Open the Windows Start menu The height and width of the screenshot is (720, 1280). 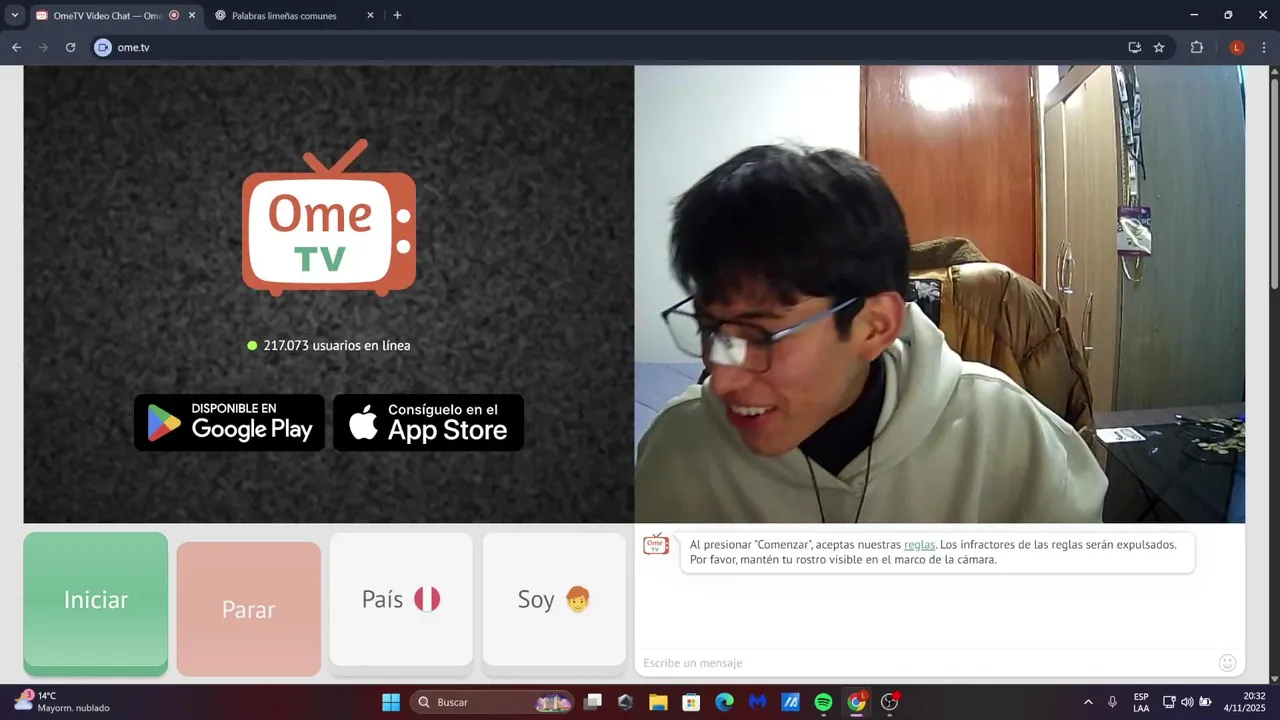[391, 702]
